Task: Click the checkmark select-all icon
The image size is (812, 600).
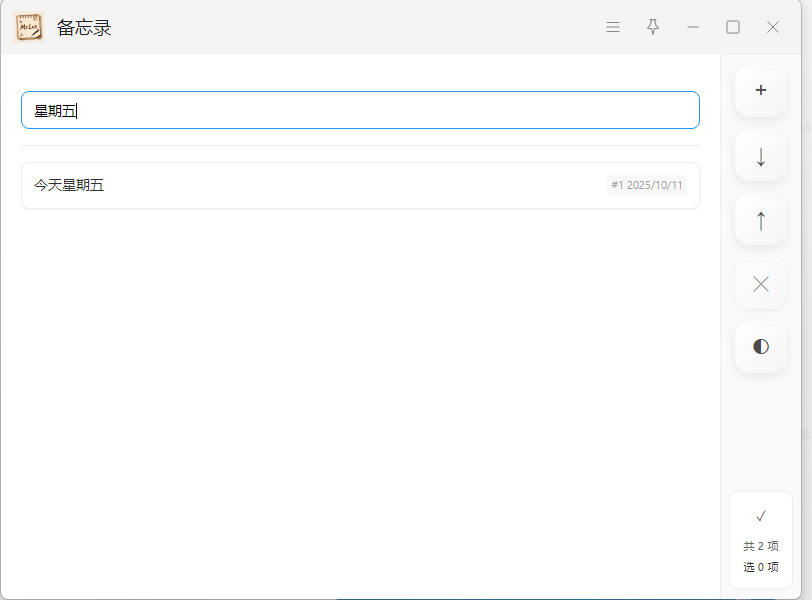Action: point(760,516)
